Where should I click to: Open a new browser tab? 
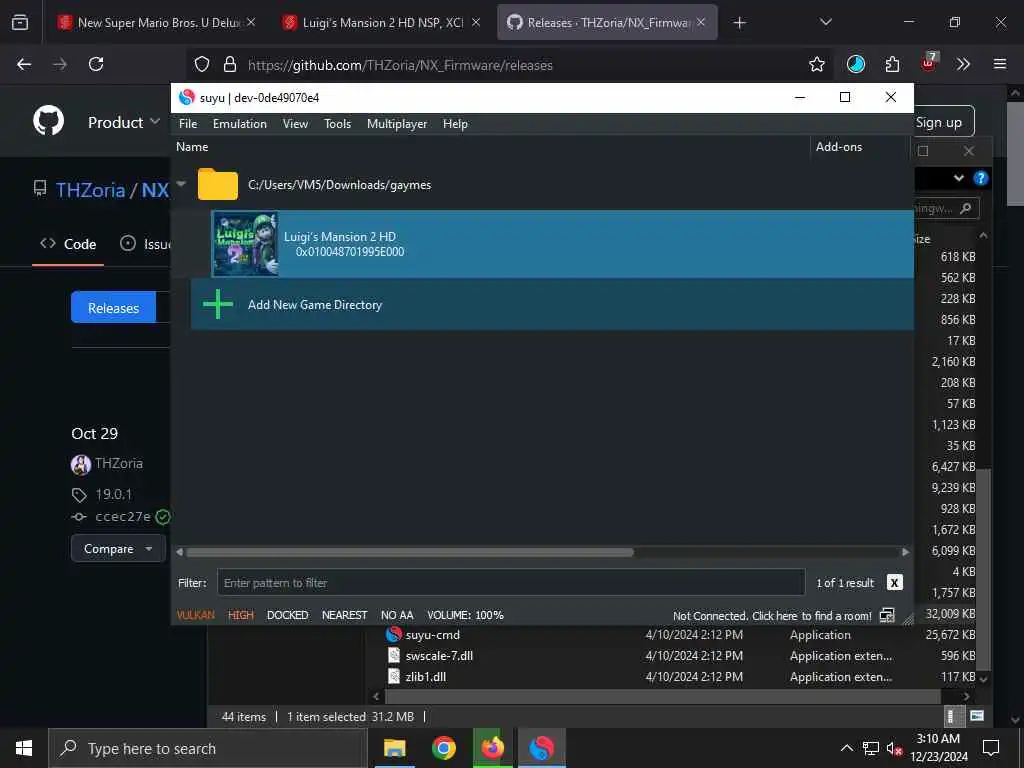[739, 23]
